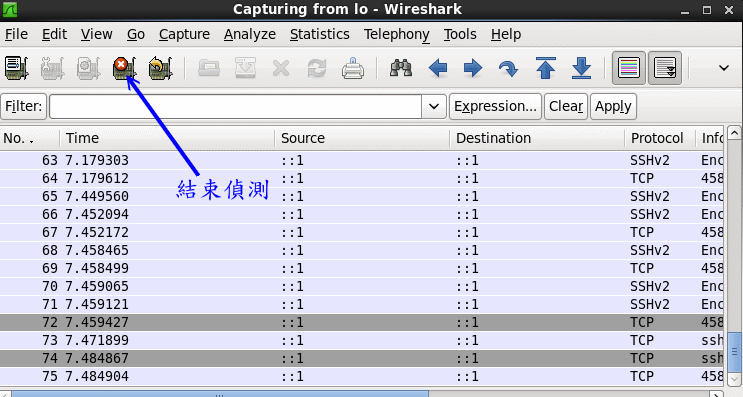Open the filter history dropdown arrow
743x397 pixels.
(434, 106)
